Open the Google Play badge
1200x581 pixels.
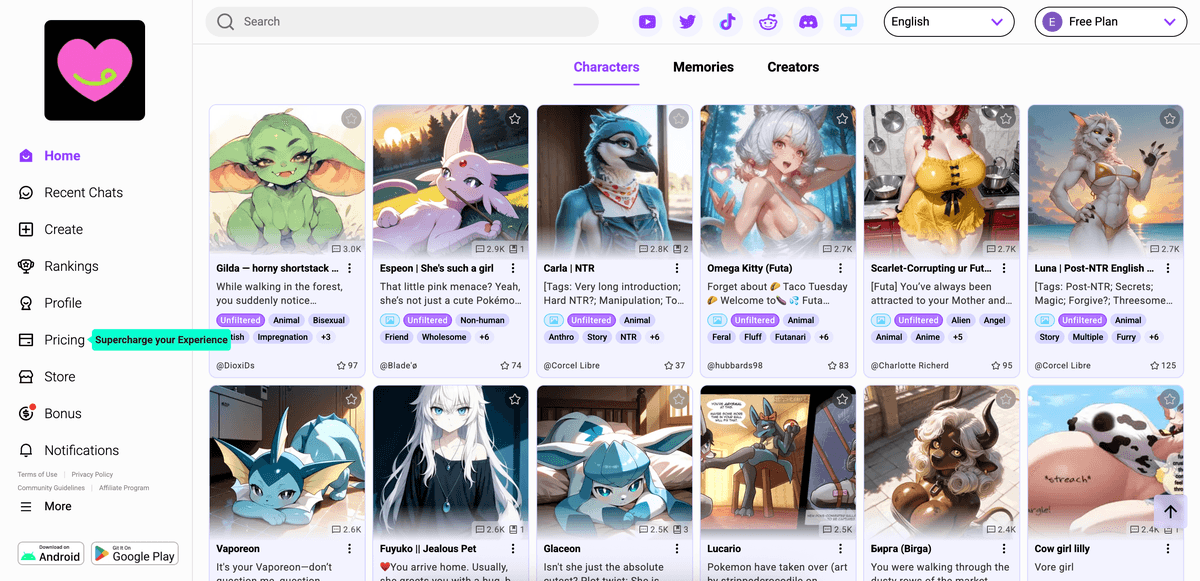(x=134, y=553)
